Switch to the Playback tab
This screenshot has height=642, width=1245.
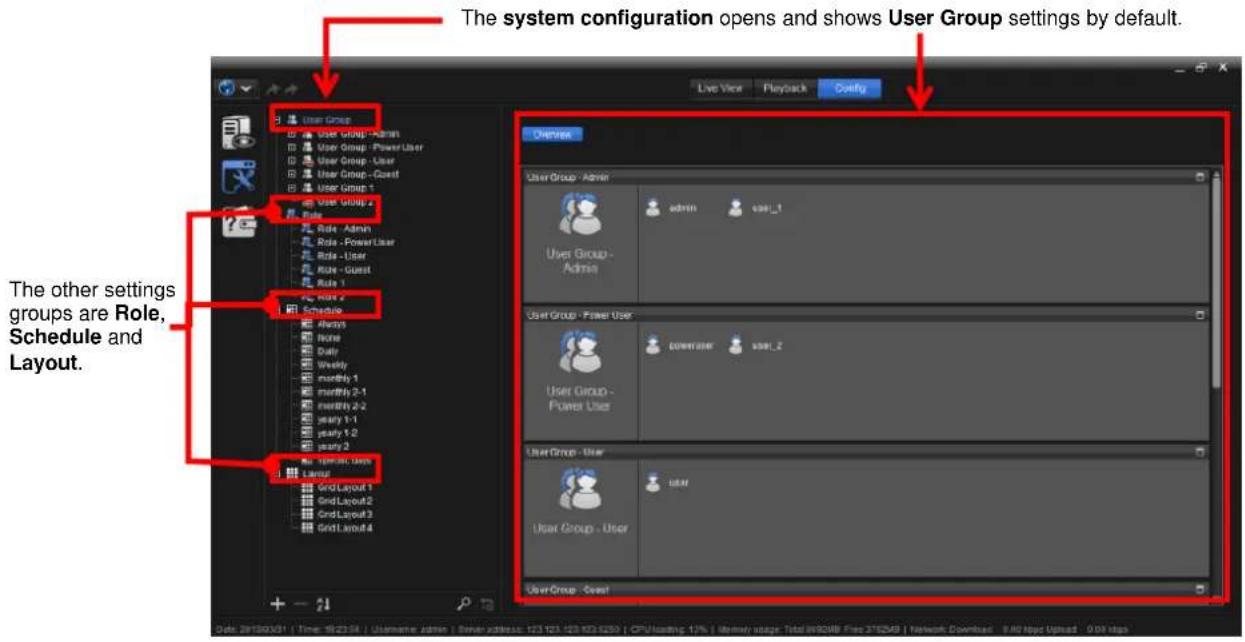(x=784, y=88)
